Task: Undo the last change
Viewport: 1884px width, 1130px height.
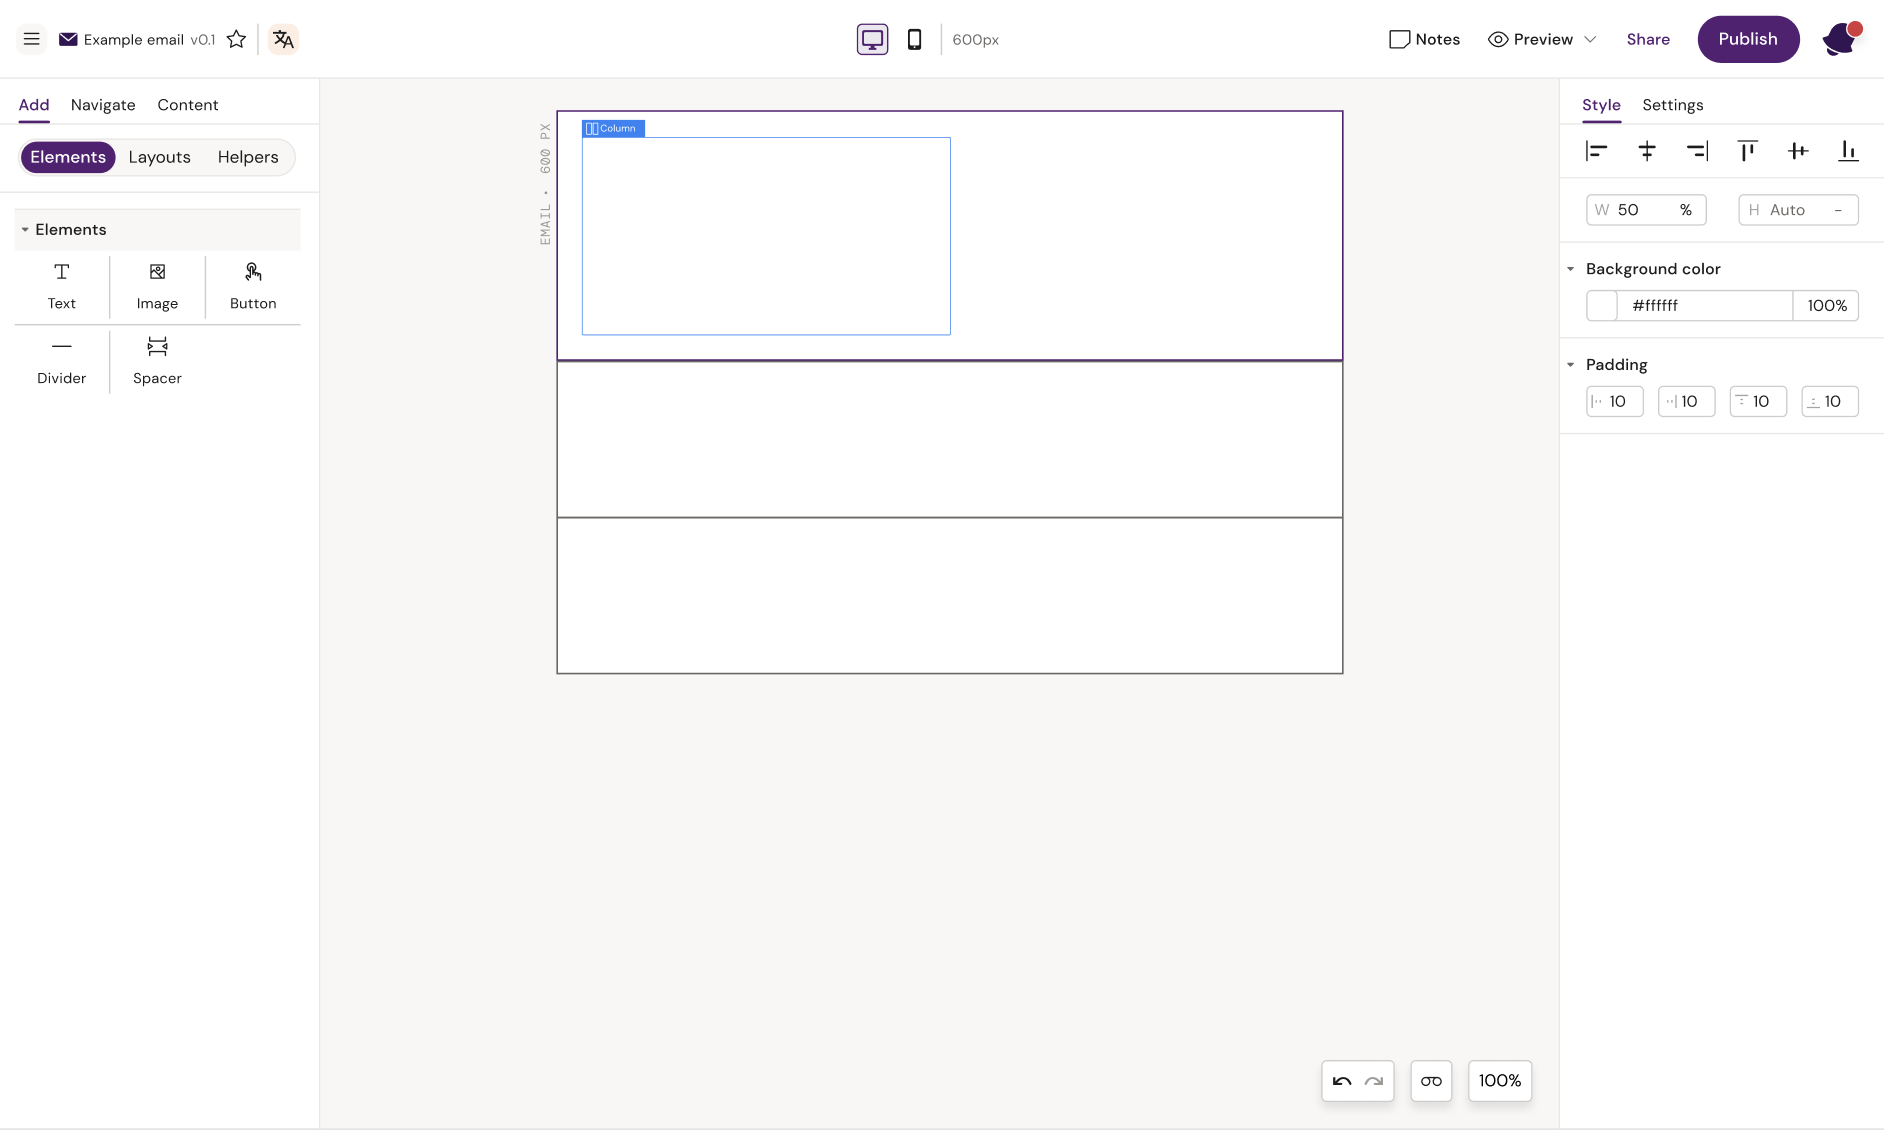Action: tap(1343, 1081)
